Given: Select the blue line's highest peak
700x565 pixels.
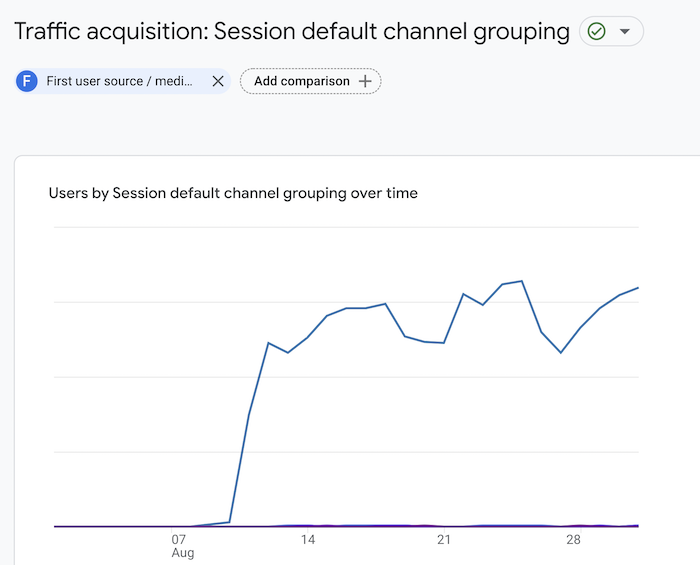Looking at the screenshot, I should [x=522, y=281].
